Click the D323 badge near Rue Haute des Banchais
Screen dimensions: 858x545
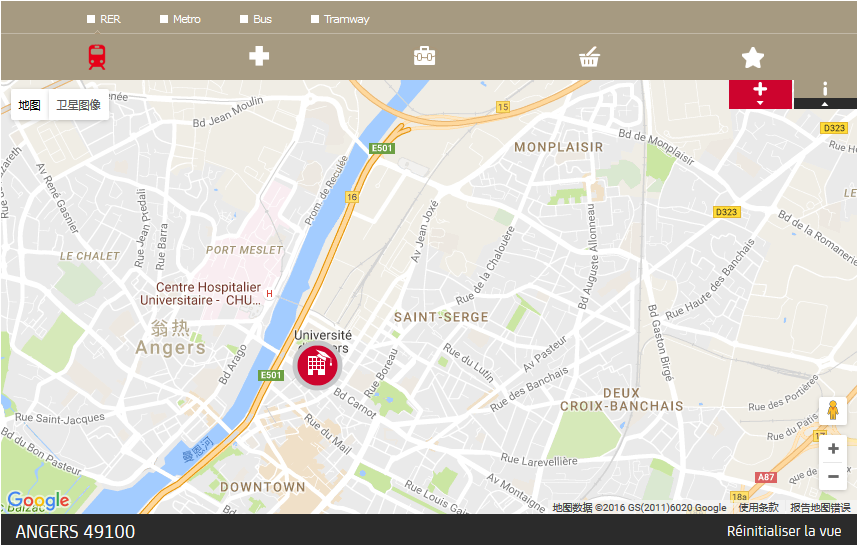(727, 212)
